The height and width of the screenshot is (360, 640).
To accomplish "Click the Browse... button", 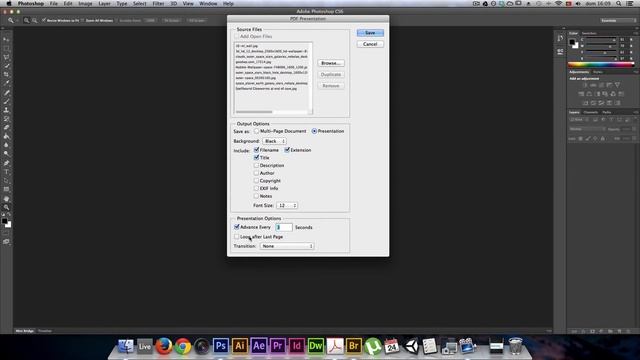I will point(331,63).
